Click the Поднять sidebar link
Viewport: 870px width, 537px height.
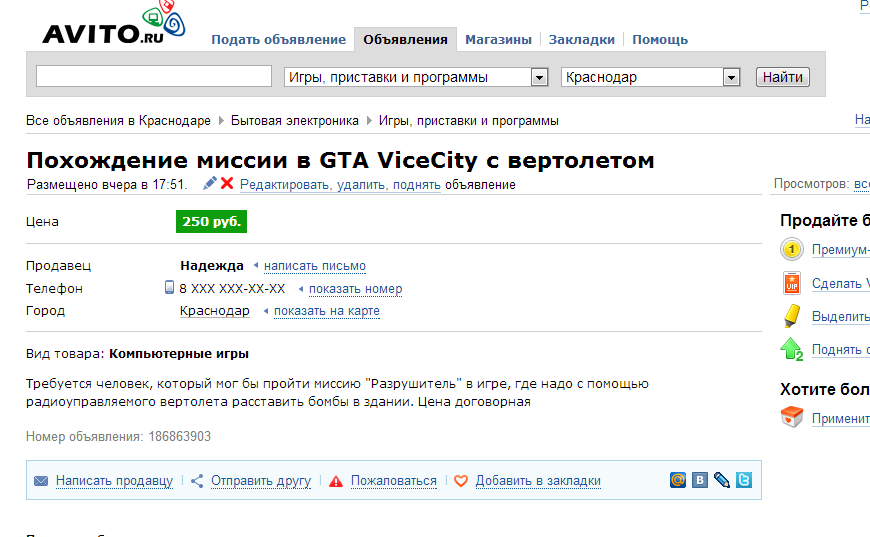click(x=841, y=350)
